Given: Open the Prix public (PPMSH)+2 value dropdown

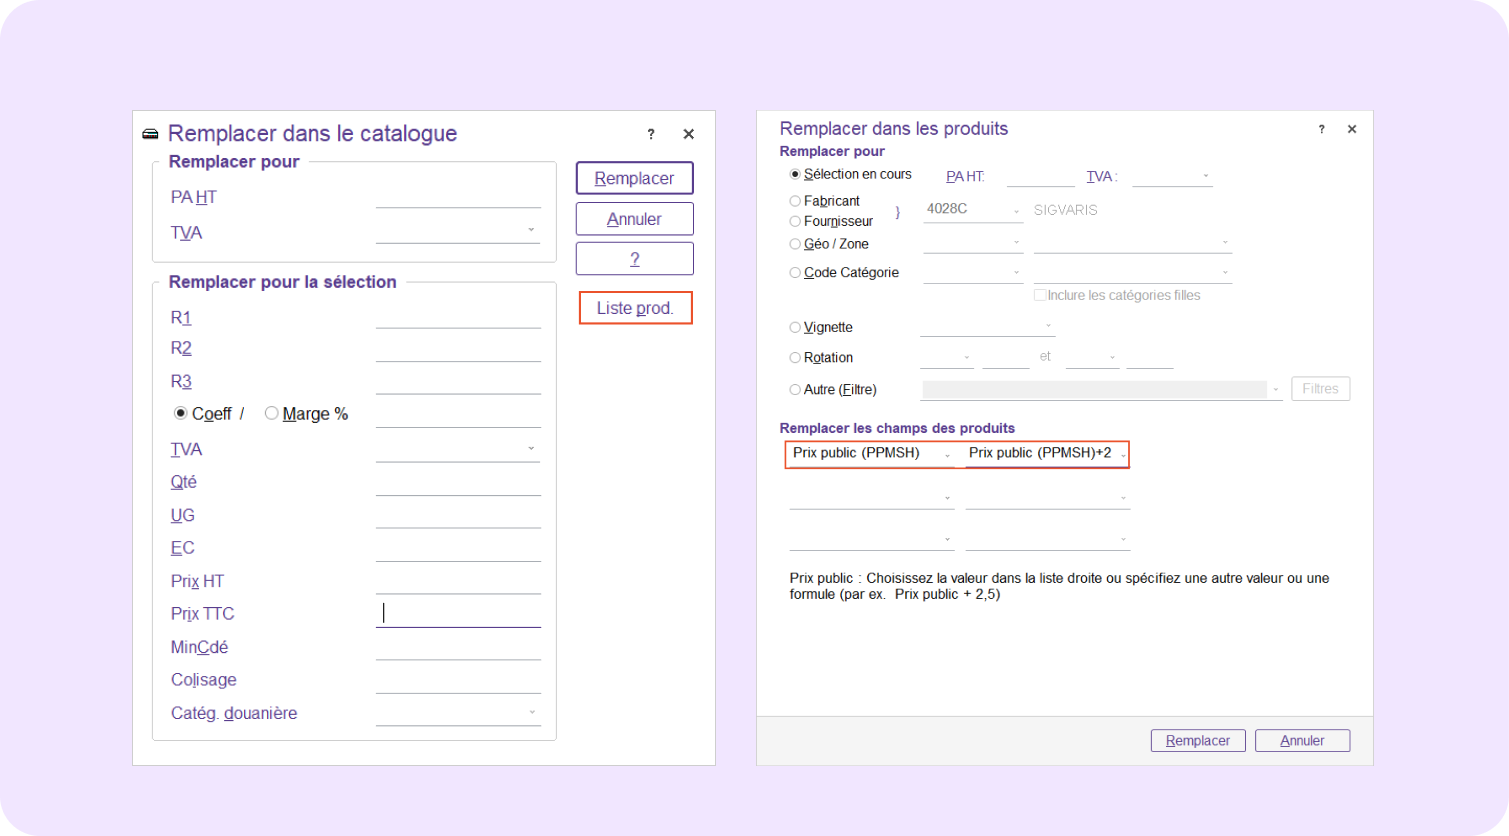Looking at the screenshot, I should point(1123,455).
